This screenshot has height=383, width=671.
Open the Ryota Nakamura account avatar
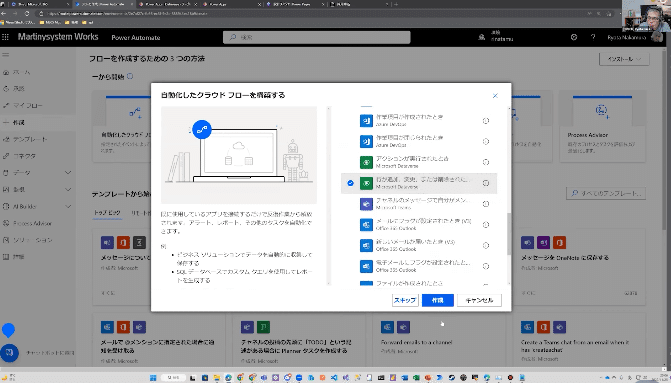657,37
